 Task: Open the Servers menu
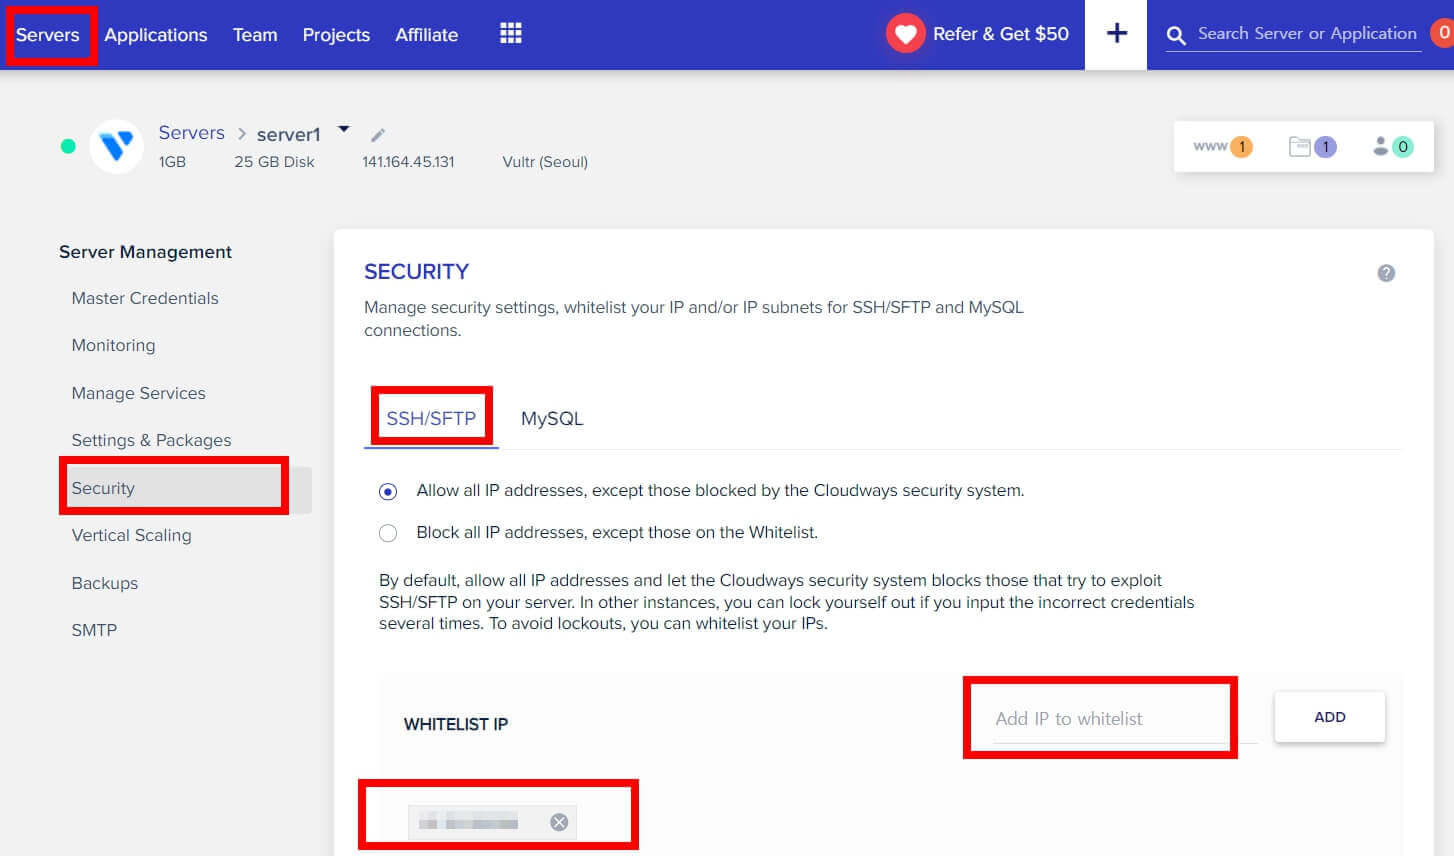click(x=48, y=35)
